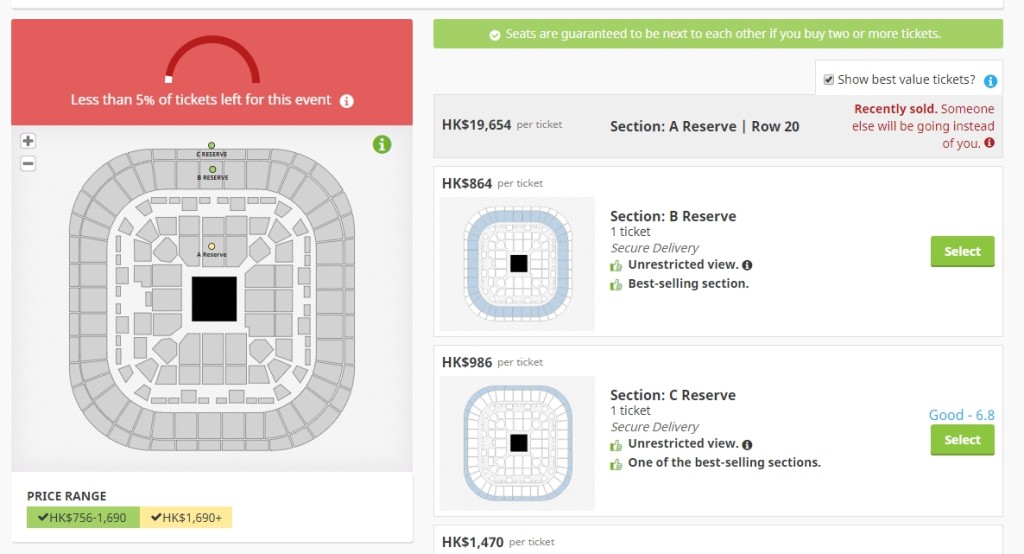Select the C Reserve HK$986 ticket
Image resolution: width=1024 pixels, height=554 pixels.
(x=962, y=440)
